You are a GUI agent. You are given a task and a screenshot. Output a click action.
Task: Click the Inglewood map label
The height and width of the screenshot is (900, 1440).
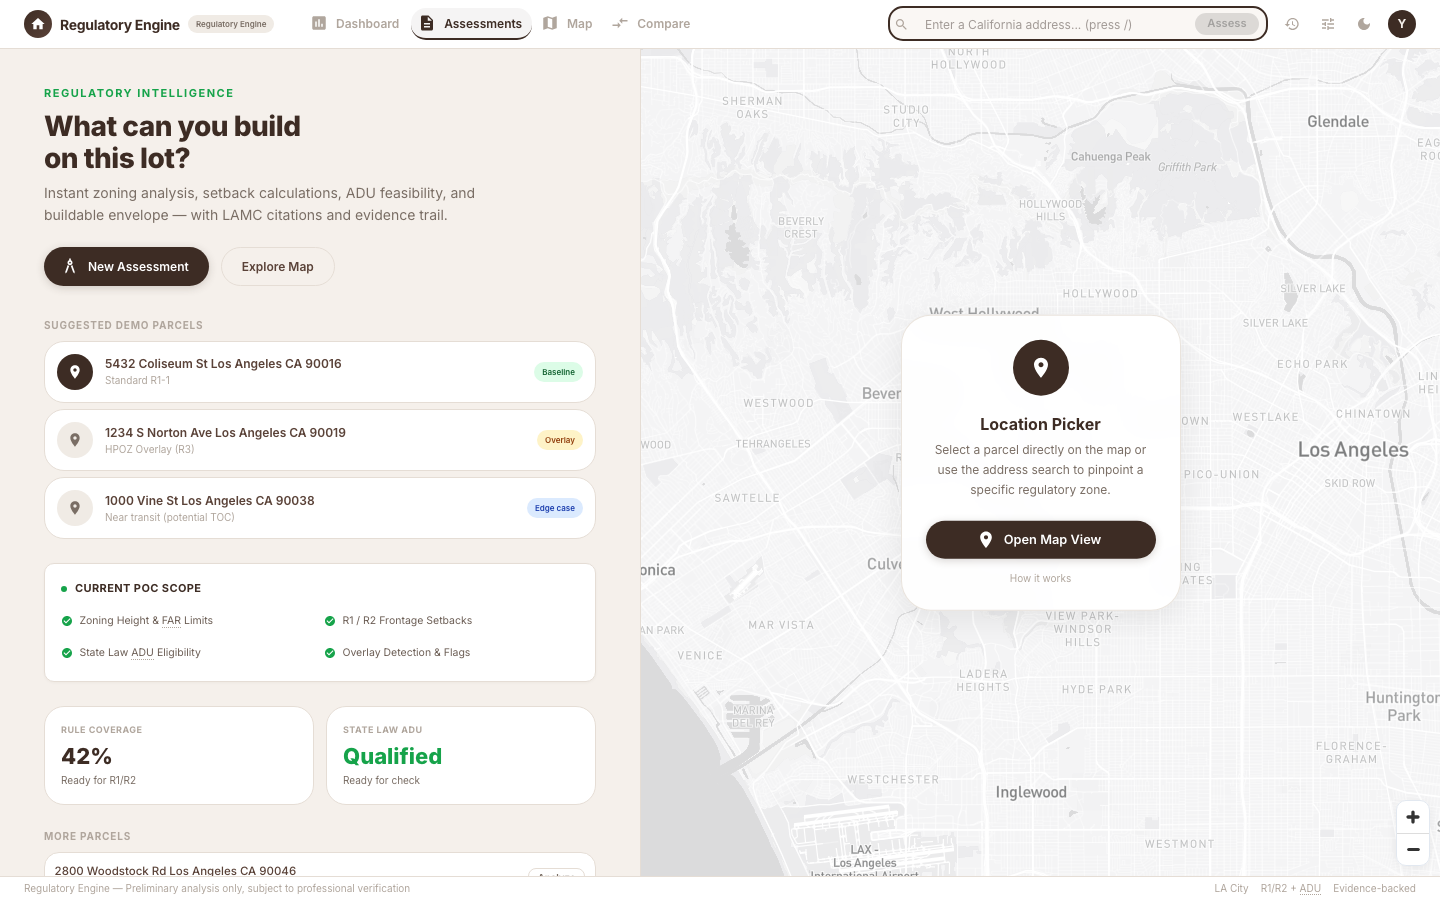[1031, 793]
